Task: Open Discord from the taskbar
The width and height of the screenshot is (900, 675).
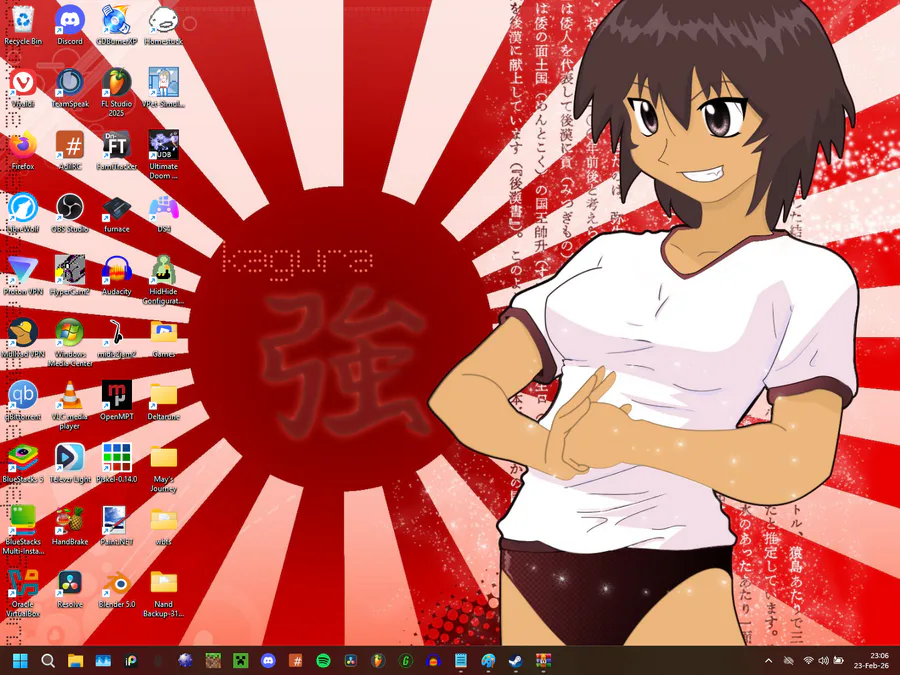Action: click(268, 661)
